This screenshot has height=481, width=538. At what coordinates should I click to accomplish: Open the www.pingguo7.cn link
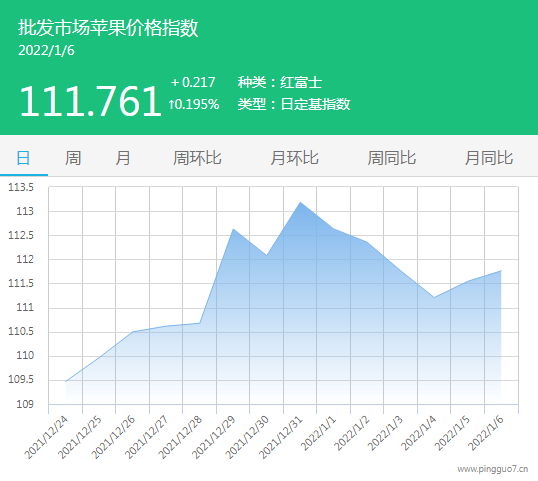[493, 469]
